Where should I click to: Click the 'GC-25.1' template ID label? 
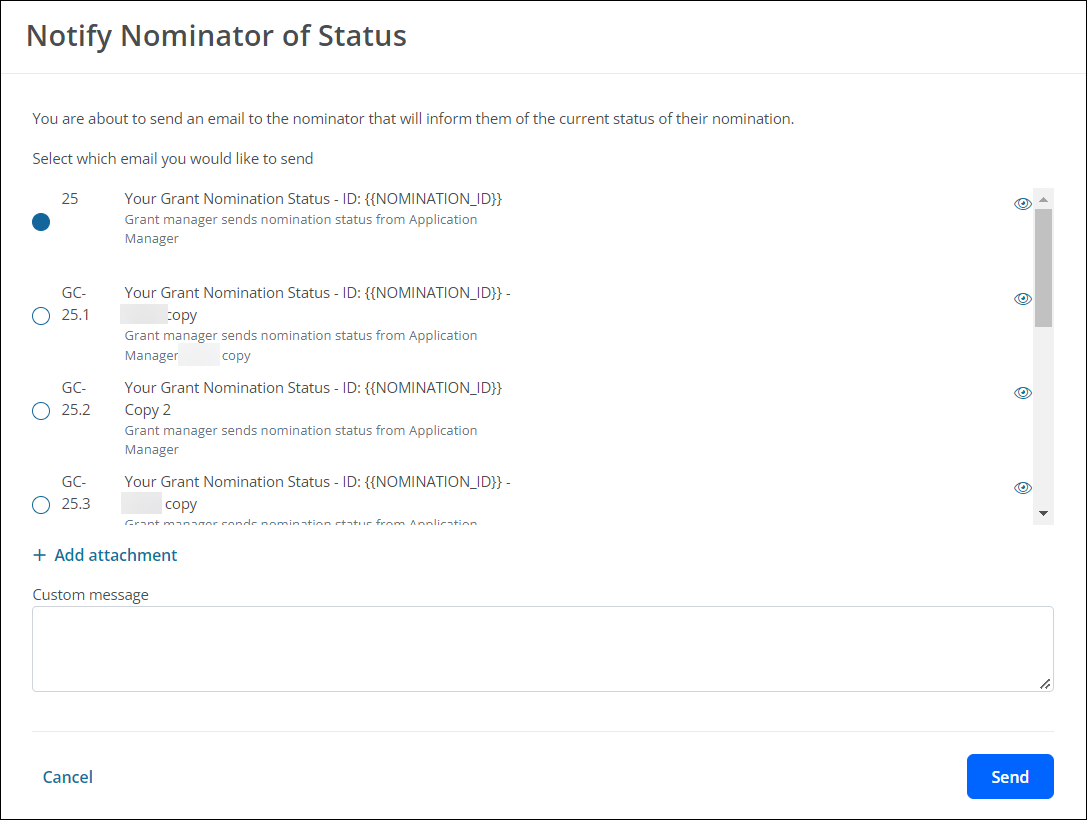(x=75, y=304)
